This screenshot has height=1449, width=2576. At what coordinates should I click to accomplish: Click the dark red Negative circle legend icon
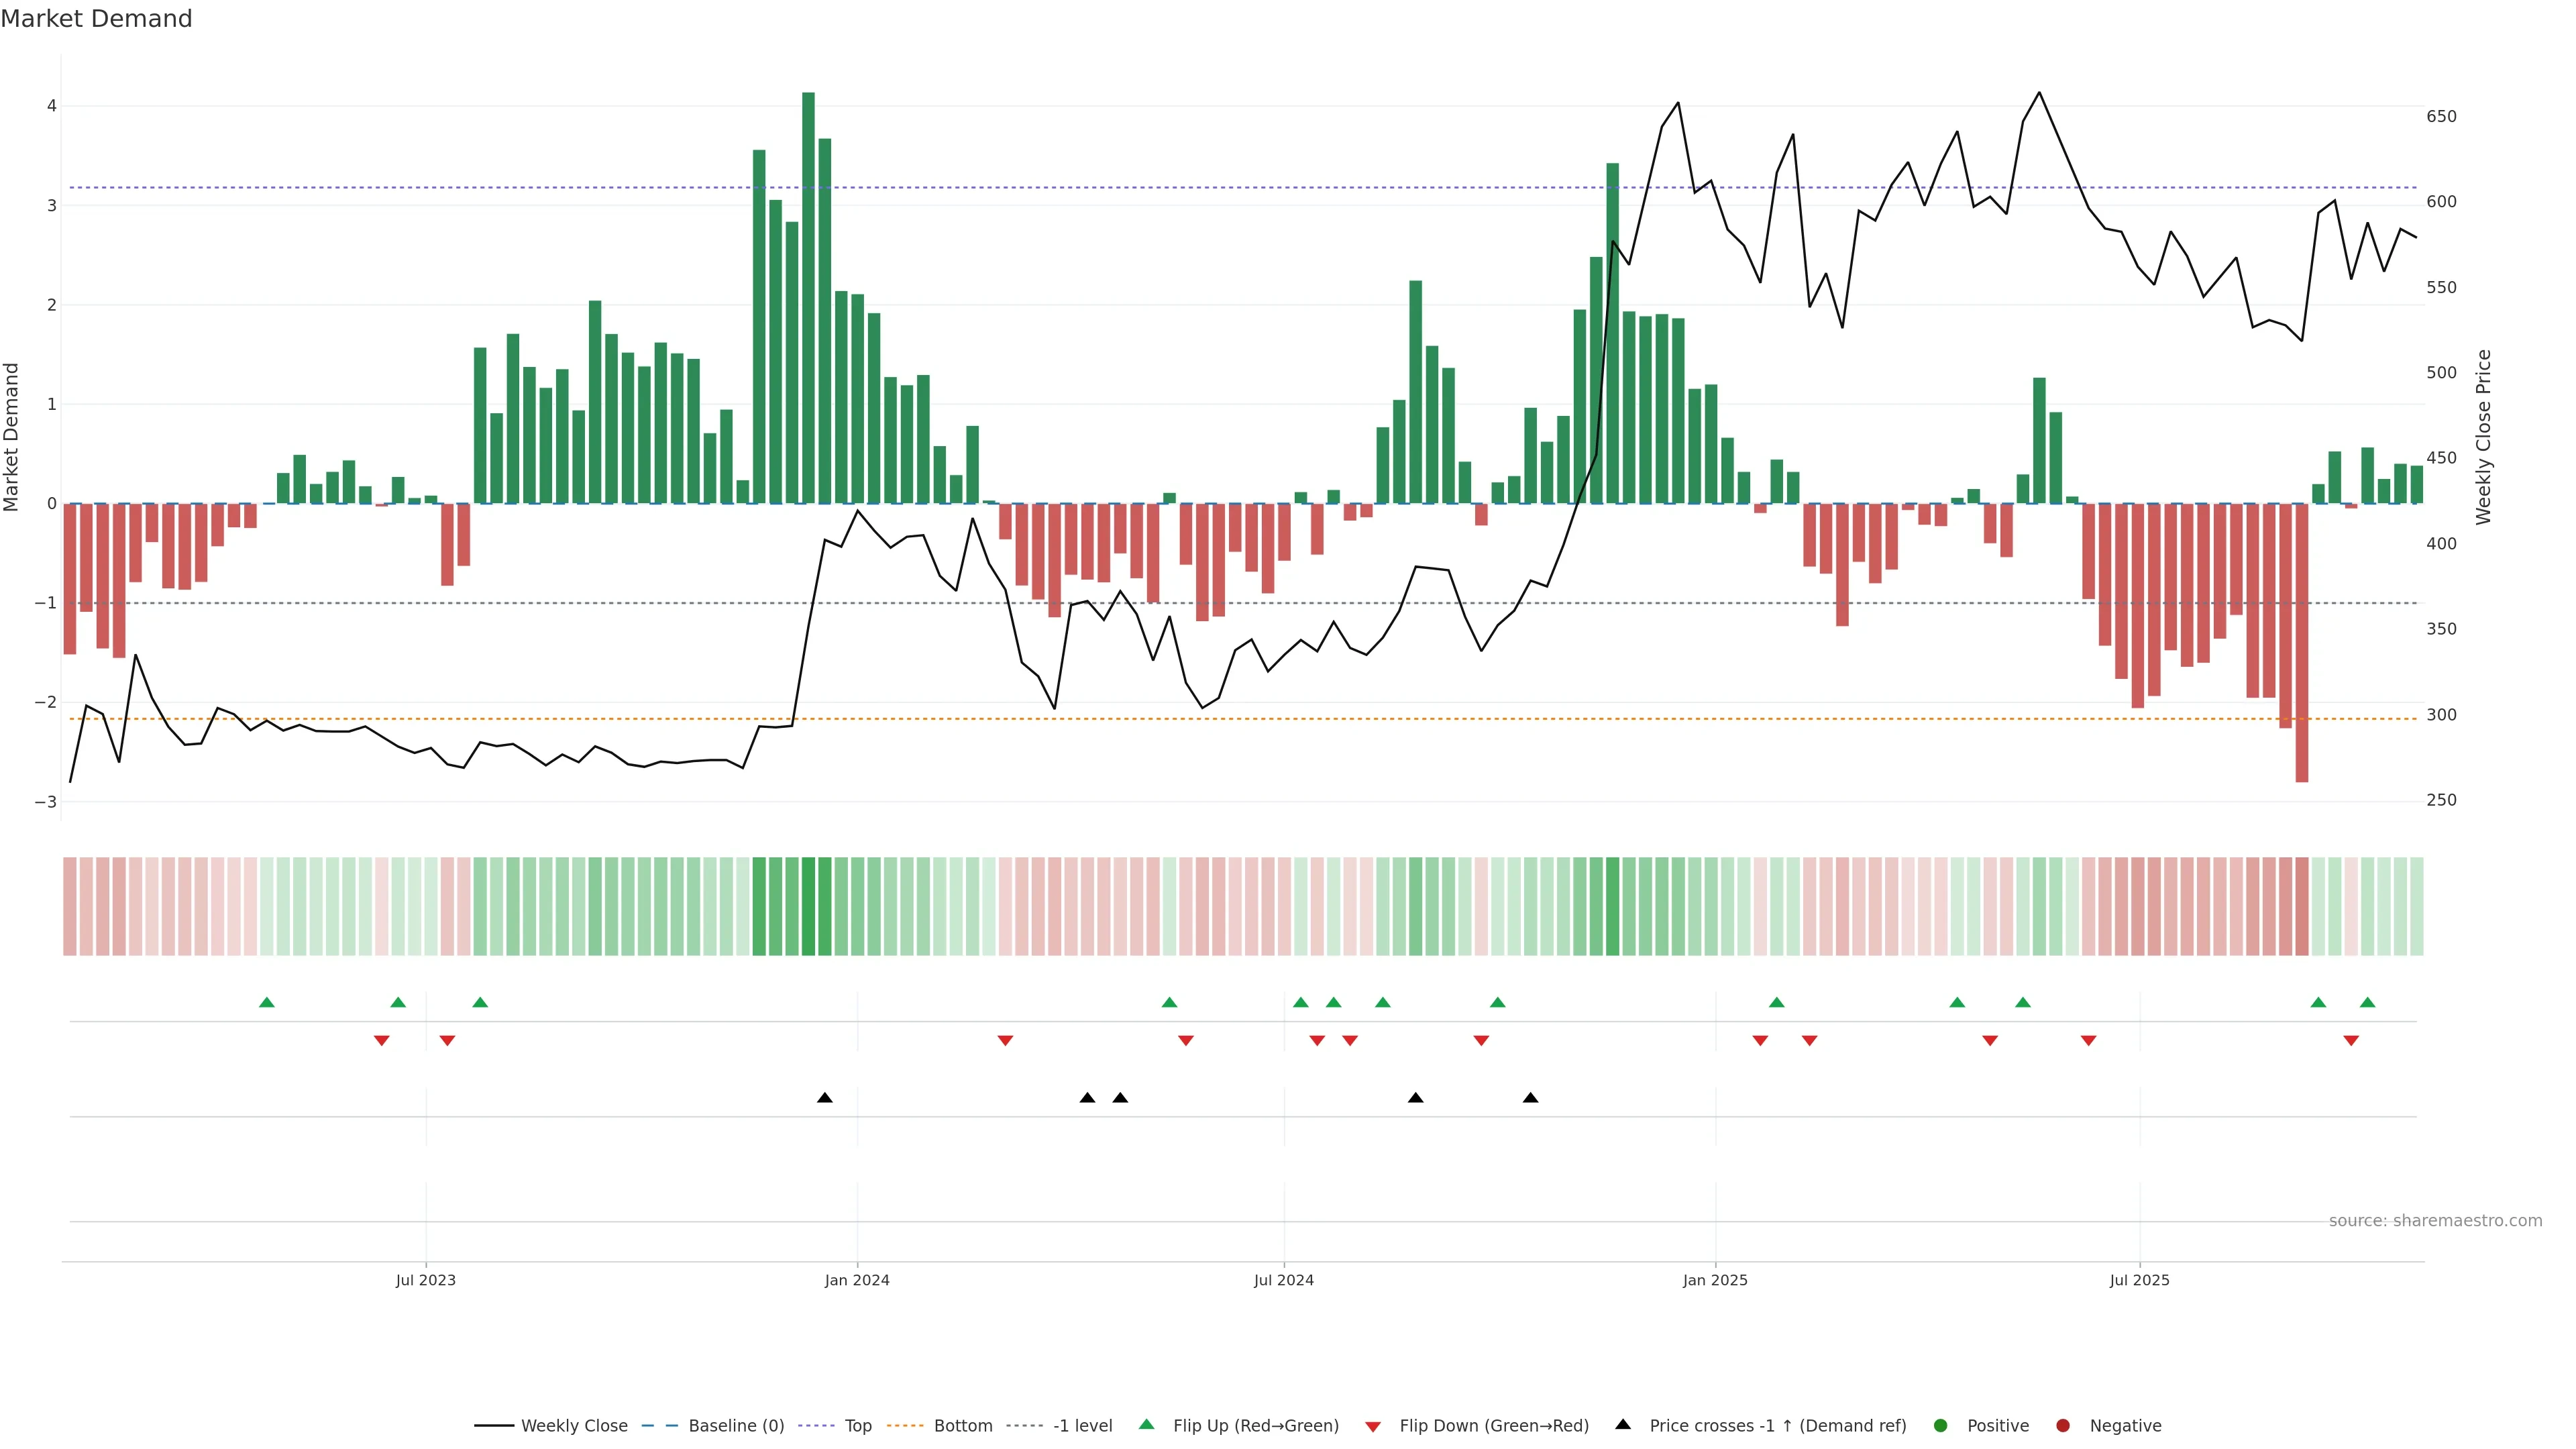(2063, 1425)
